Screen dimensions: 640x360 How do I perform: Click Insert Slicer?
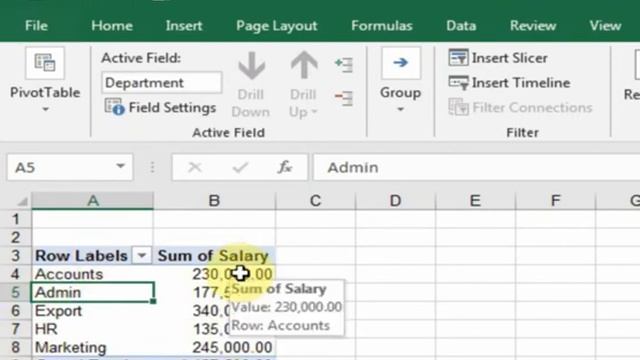pos(498,58)
